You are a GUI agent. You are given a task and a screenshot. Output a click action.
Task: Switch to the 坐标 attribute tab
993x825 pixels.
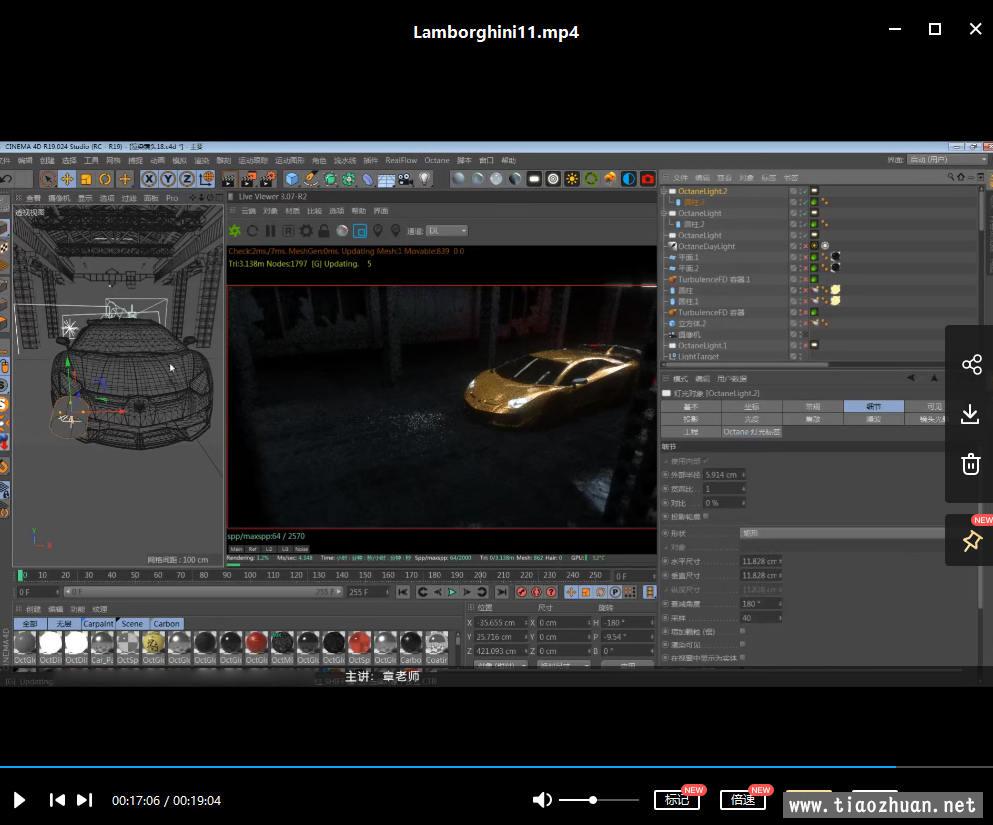pyautogui.click(x=752, y=406)
